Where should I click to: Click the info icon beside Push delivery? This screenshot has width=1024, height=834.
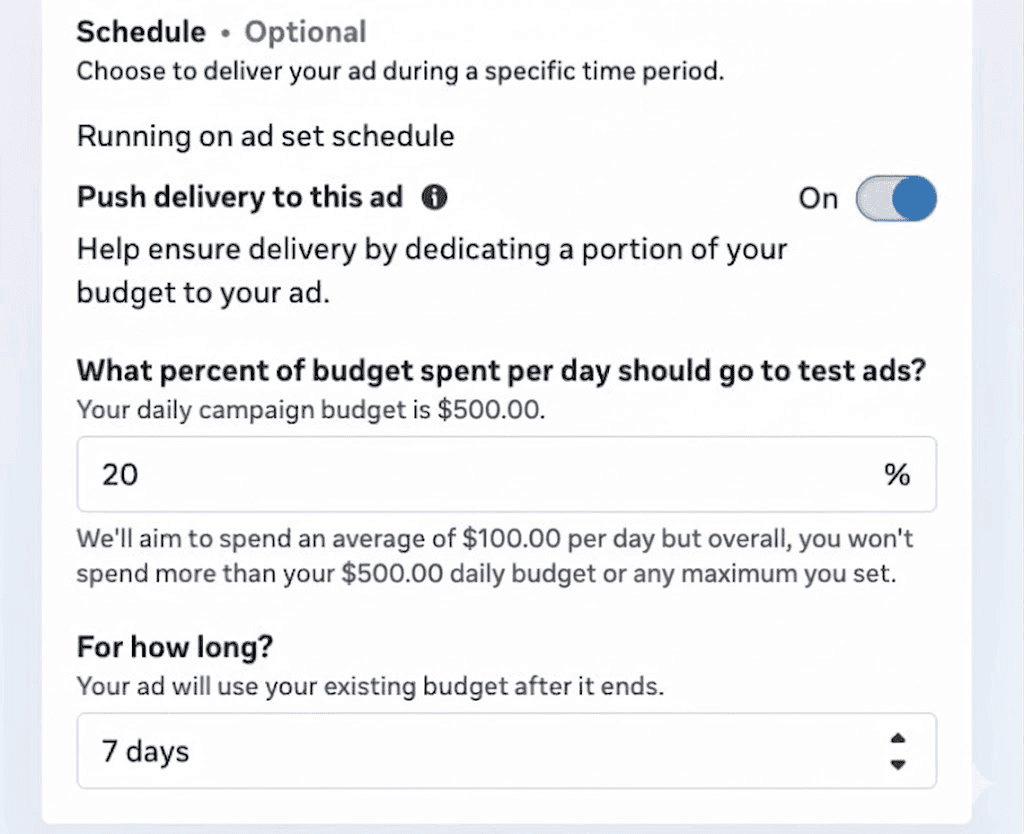(434, 197)
